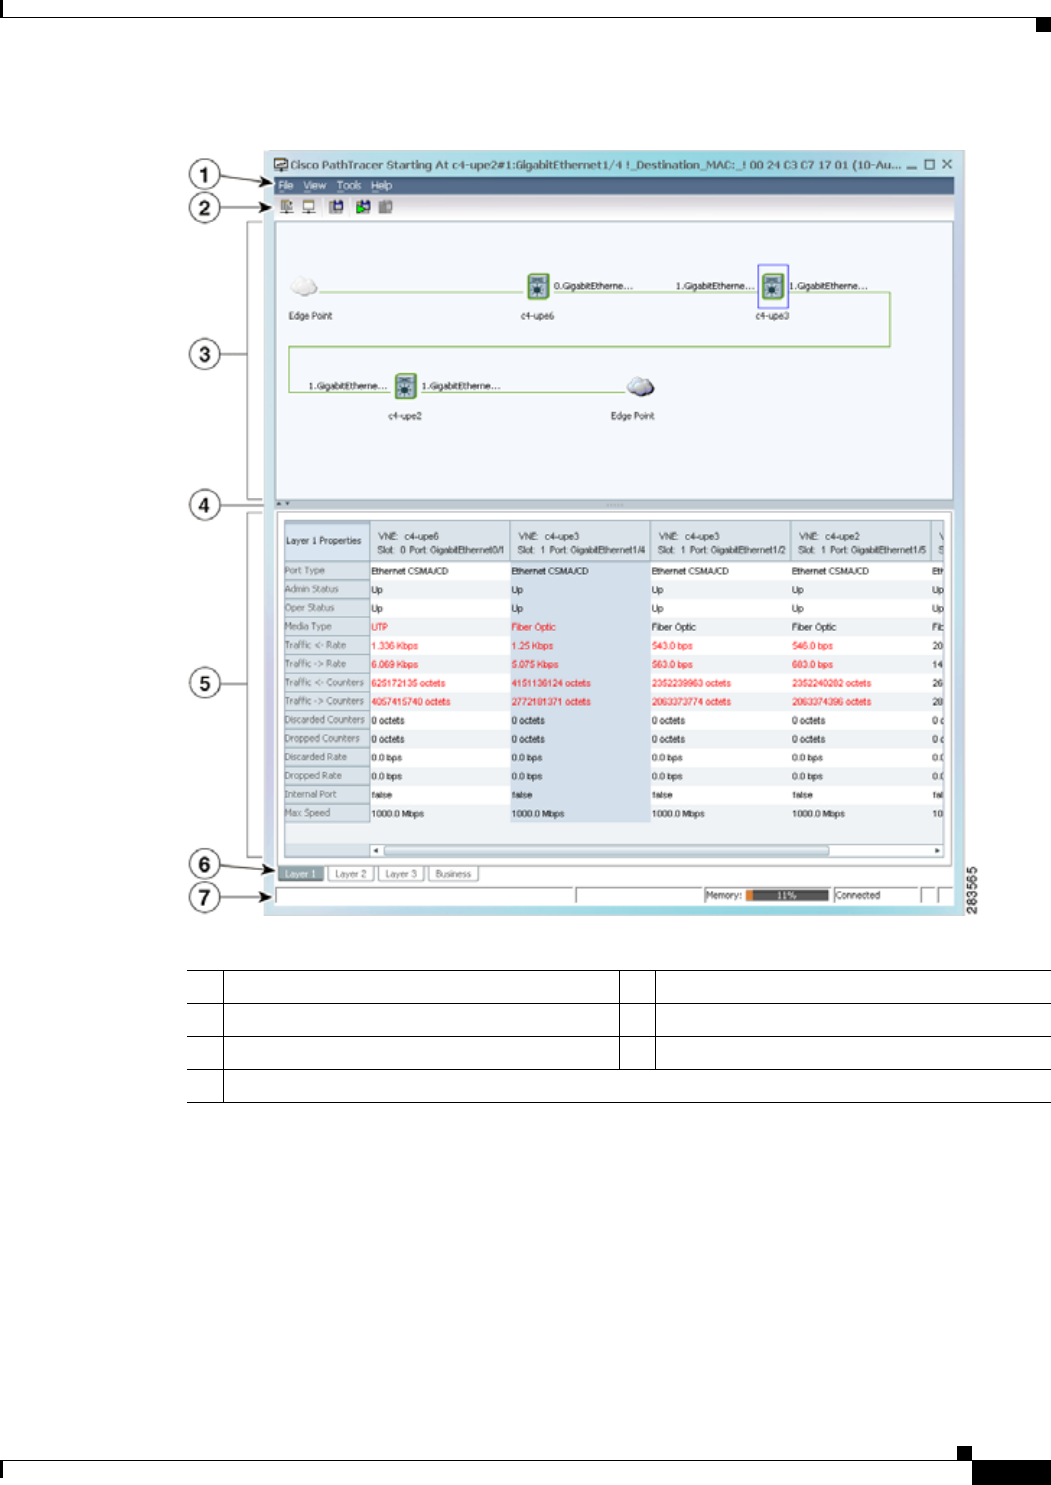
Task: Open the Tools menu
Action: [x=349, y=185]
